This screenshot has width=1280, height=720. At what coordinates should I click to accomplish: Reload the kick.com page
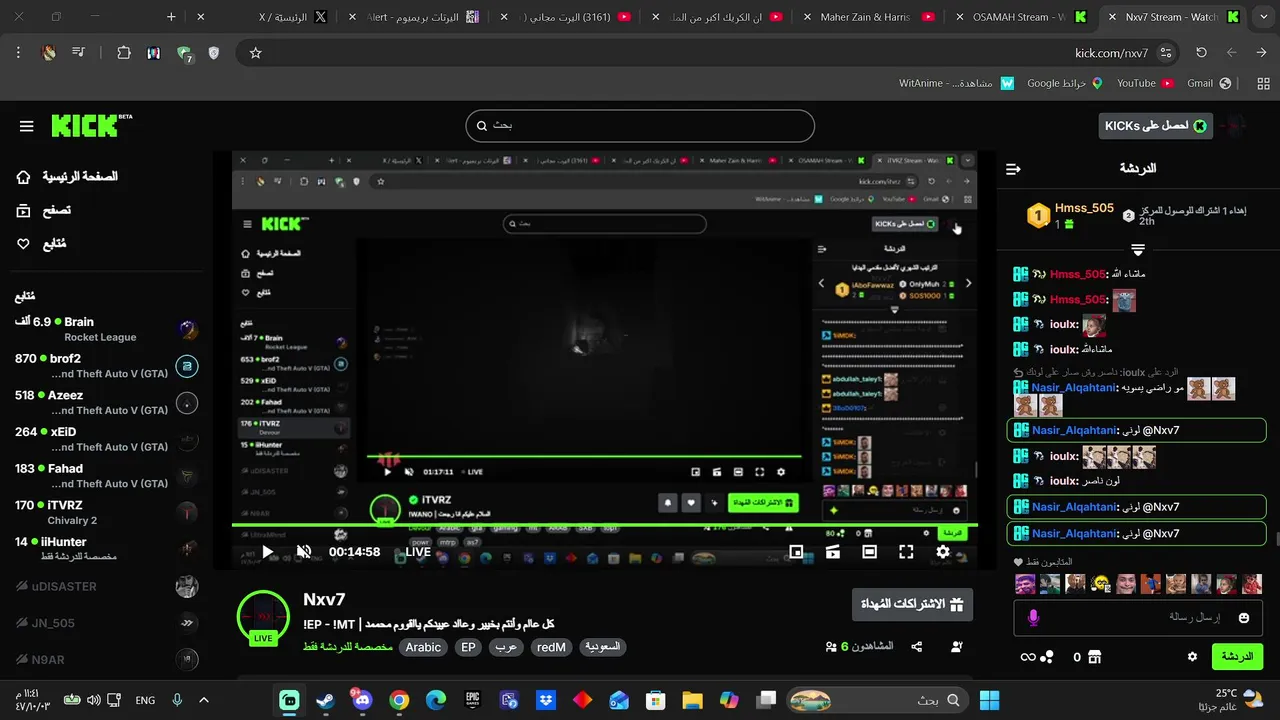pos(1201,53)
